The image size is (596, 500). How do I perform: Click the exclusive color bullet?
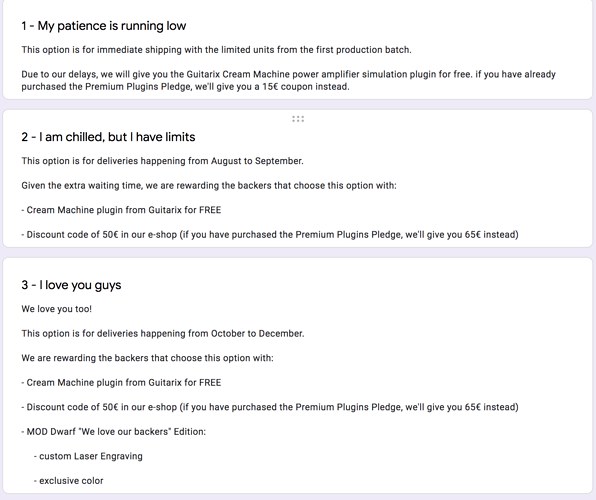point(68,481)
